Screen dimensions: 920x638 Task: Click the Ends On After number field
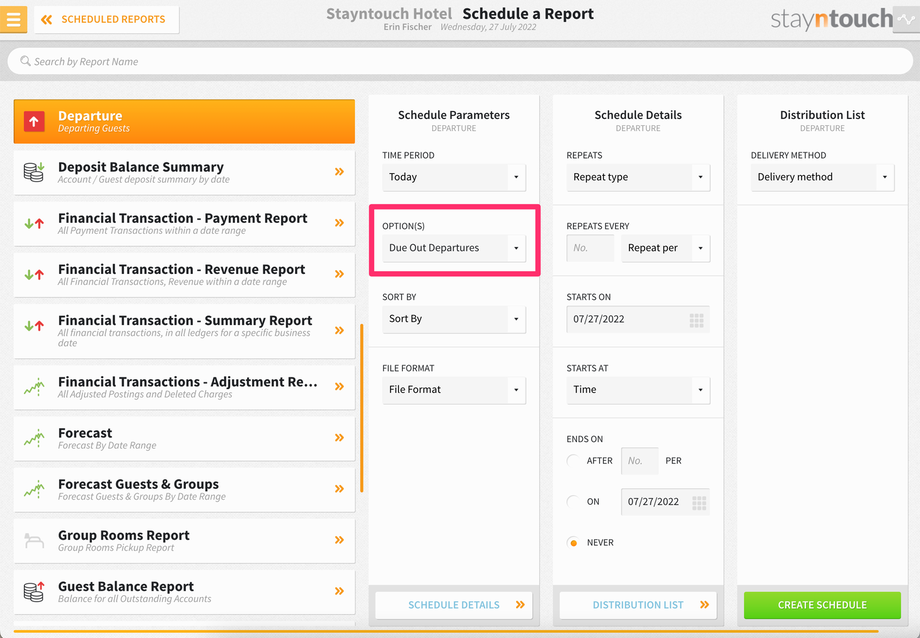coord(640,461)
